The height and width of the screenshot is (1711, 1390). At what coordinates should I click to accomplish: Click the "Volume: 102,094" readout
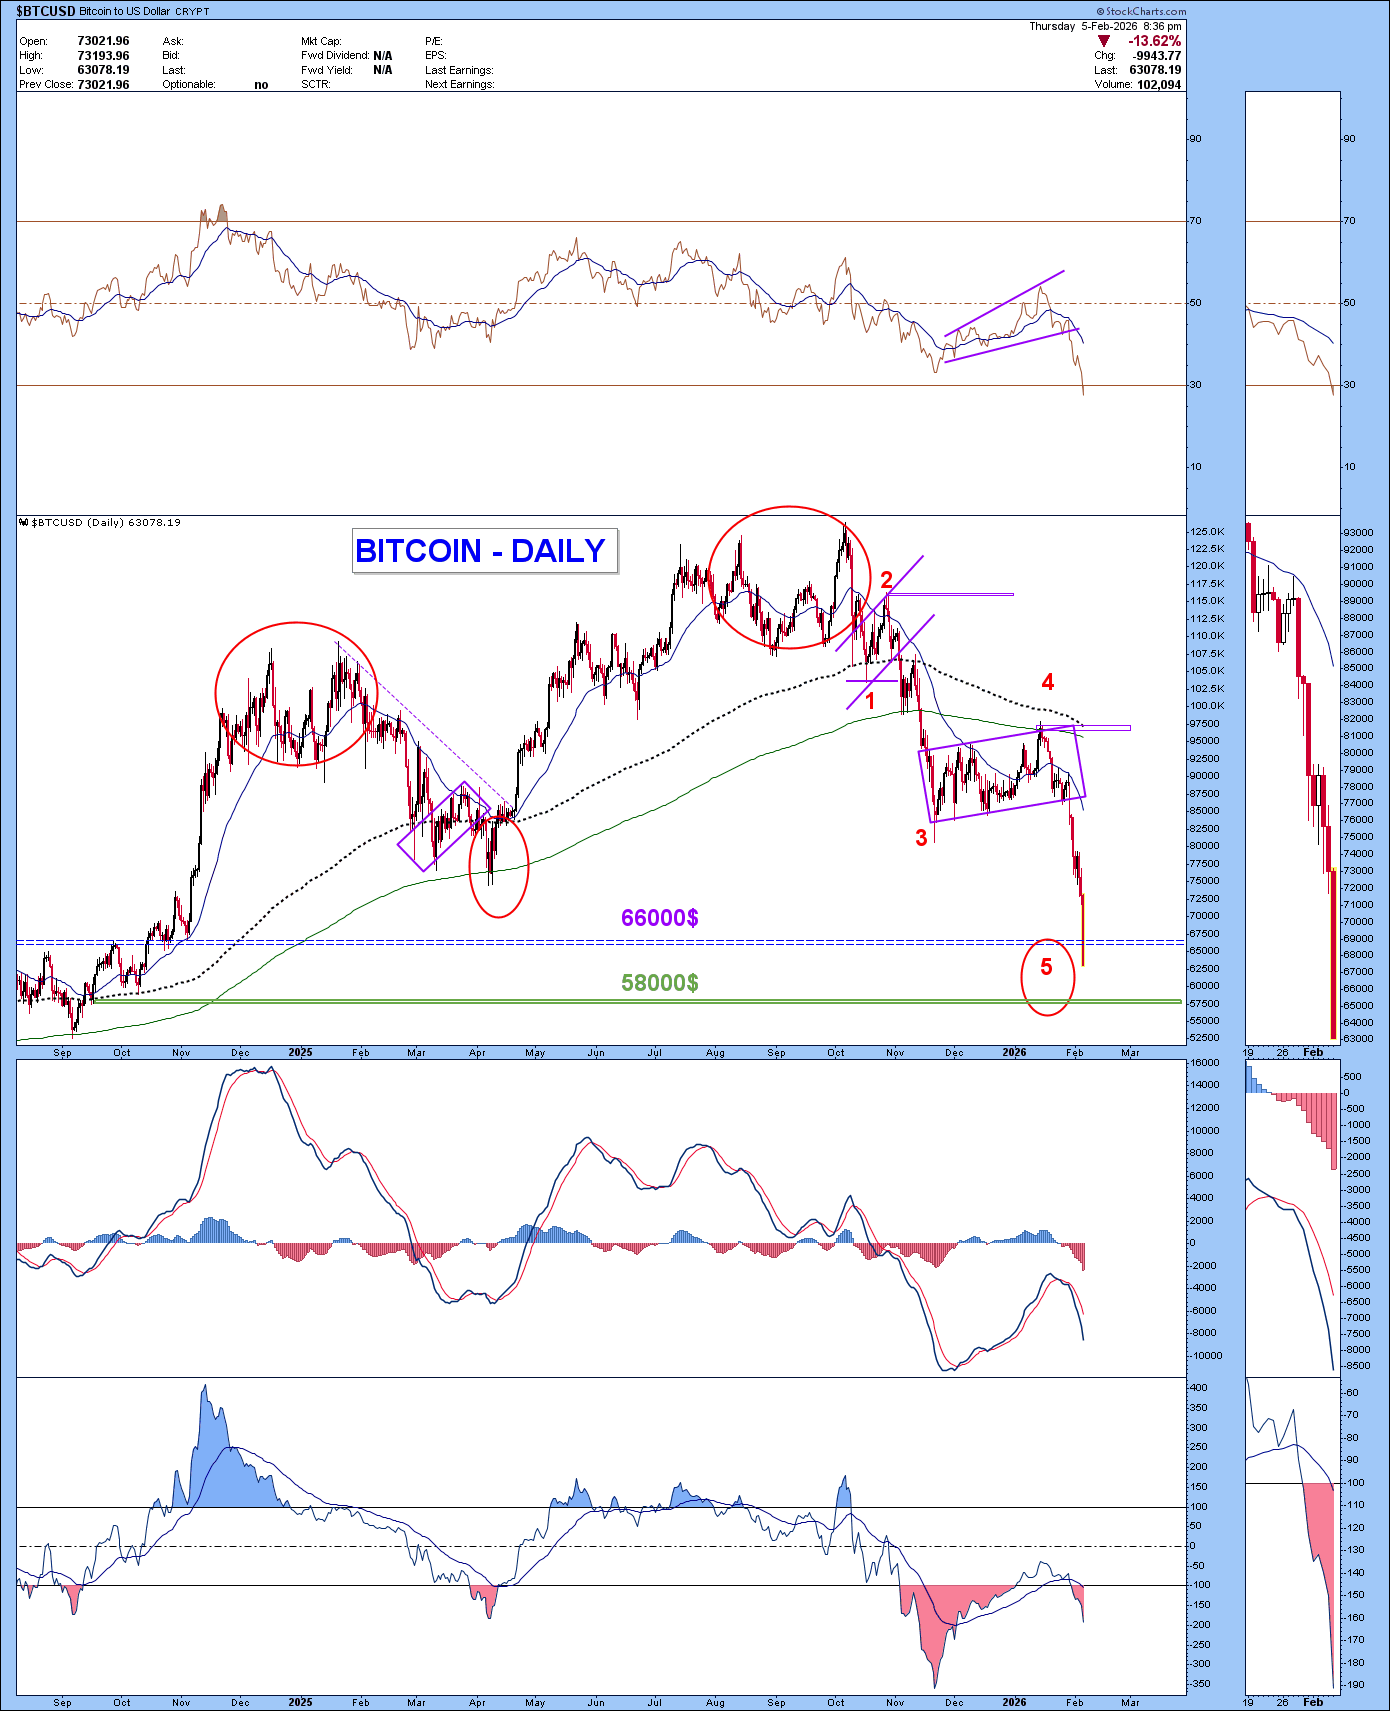(1138, 85)
